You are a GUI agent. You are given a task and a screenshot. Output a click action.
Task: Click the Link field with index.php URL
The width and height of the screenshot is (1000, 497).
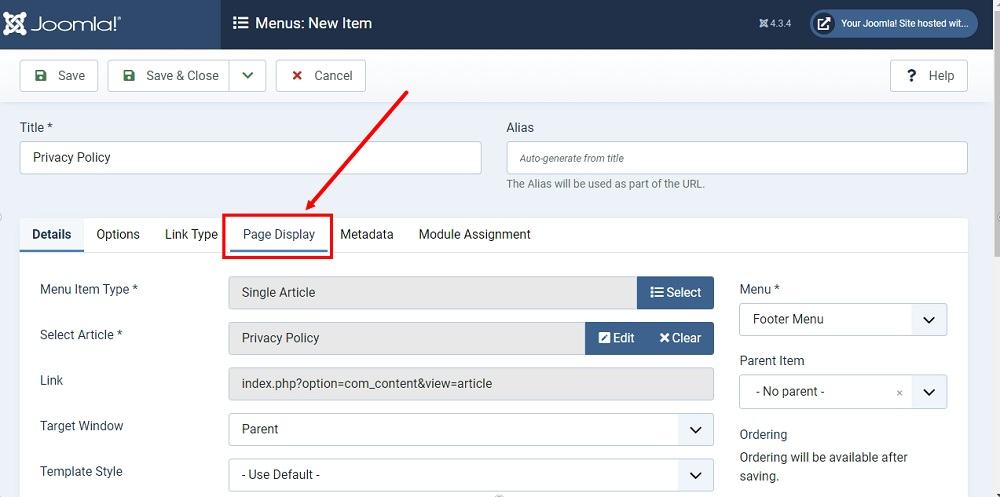471,384
